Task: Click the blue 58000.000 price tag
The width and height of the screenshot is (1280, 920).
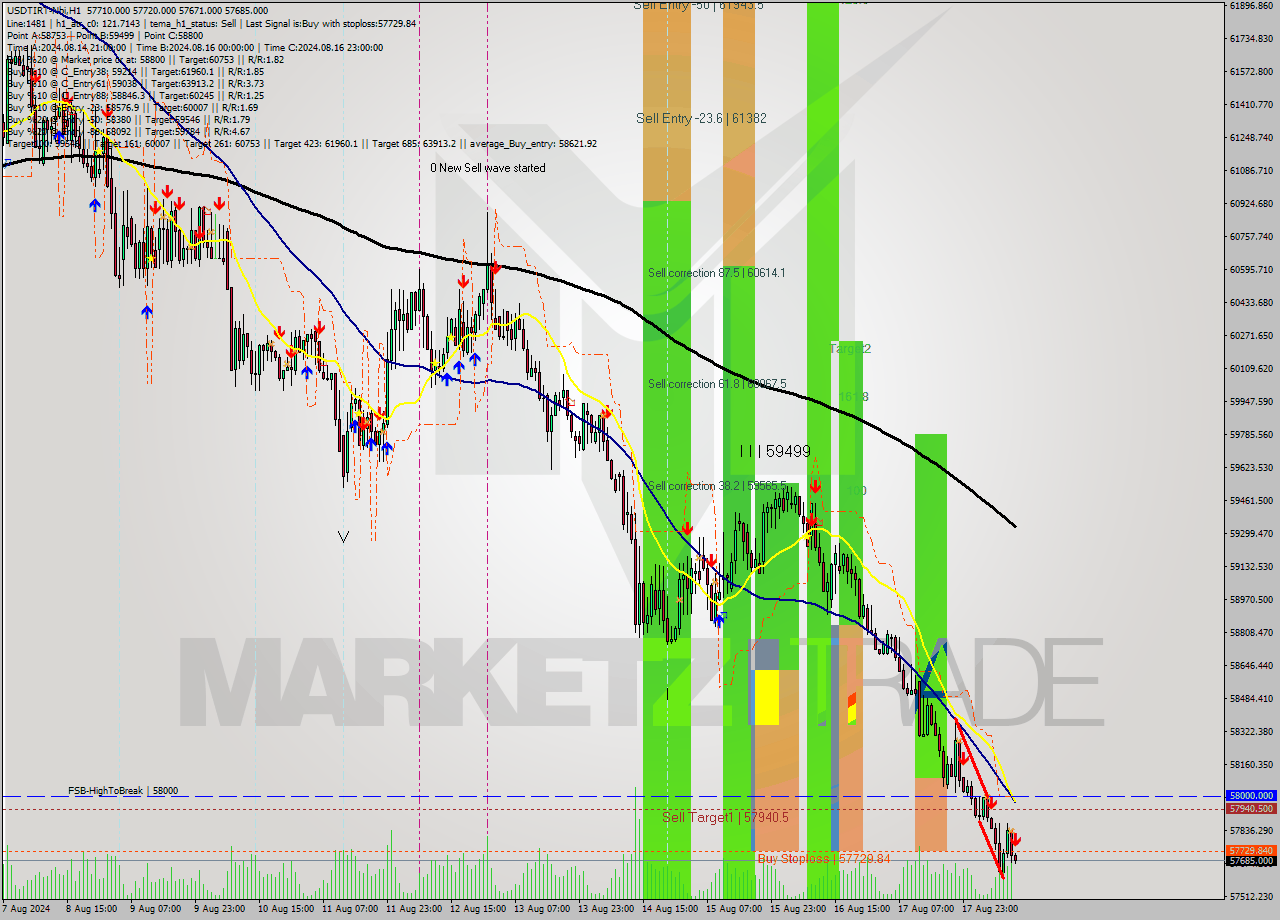Action: pyautogui.click(x=1251, y=796)
